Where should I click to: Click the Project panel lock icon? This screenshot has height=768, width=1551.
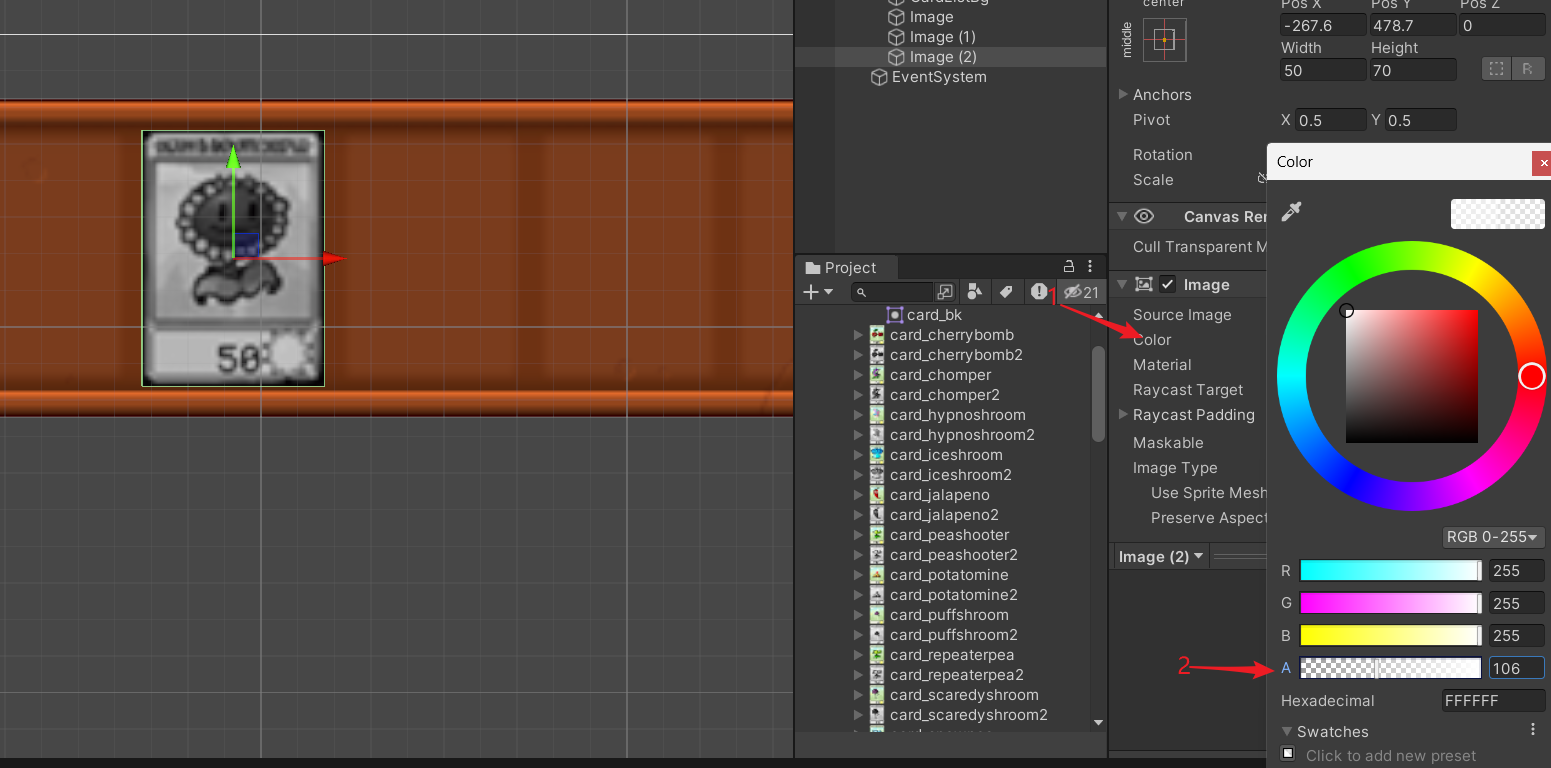coord(1069,267)
